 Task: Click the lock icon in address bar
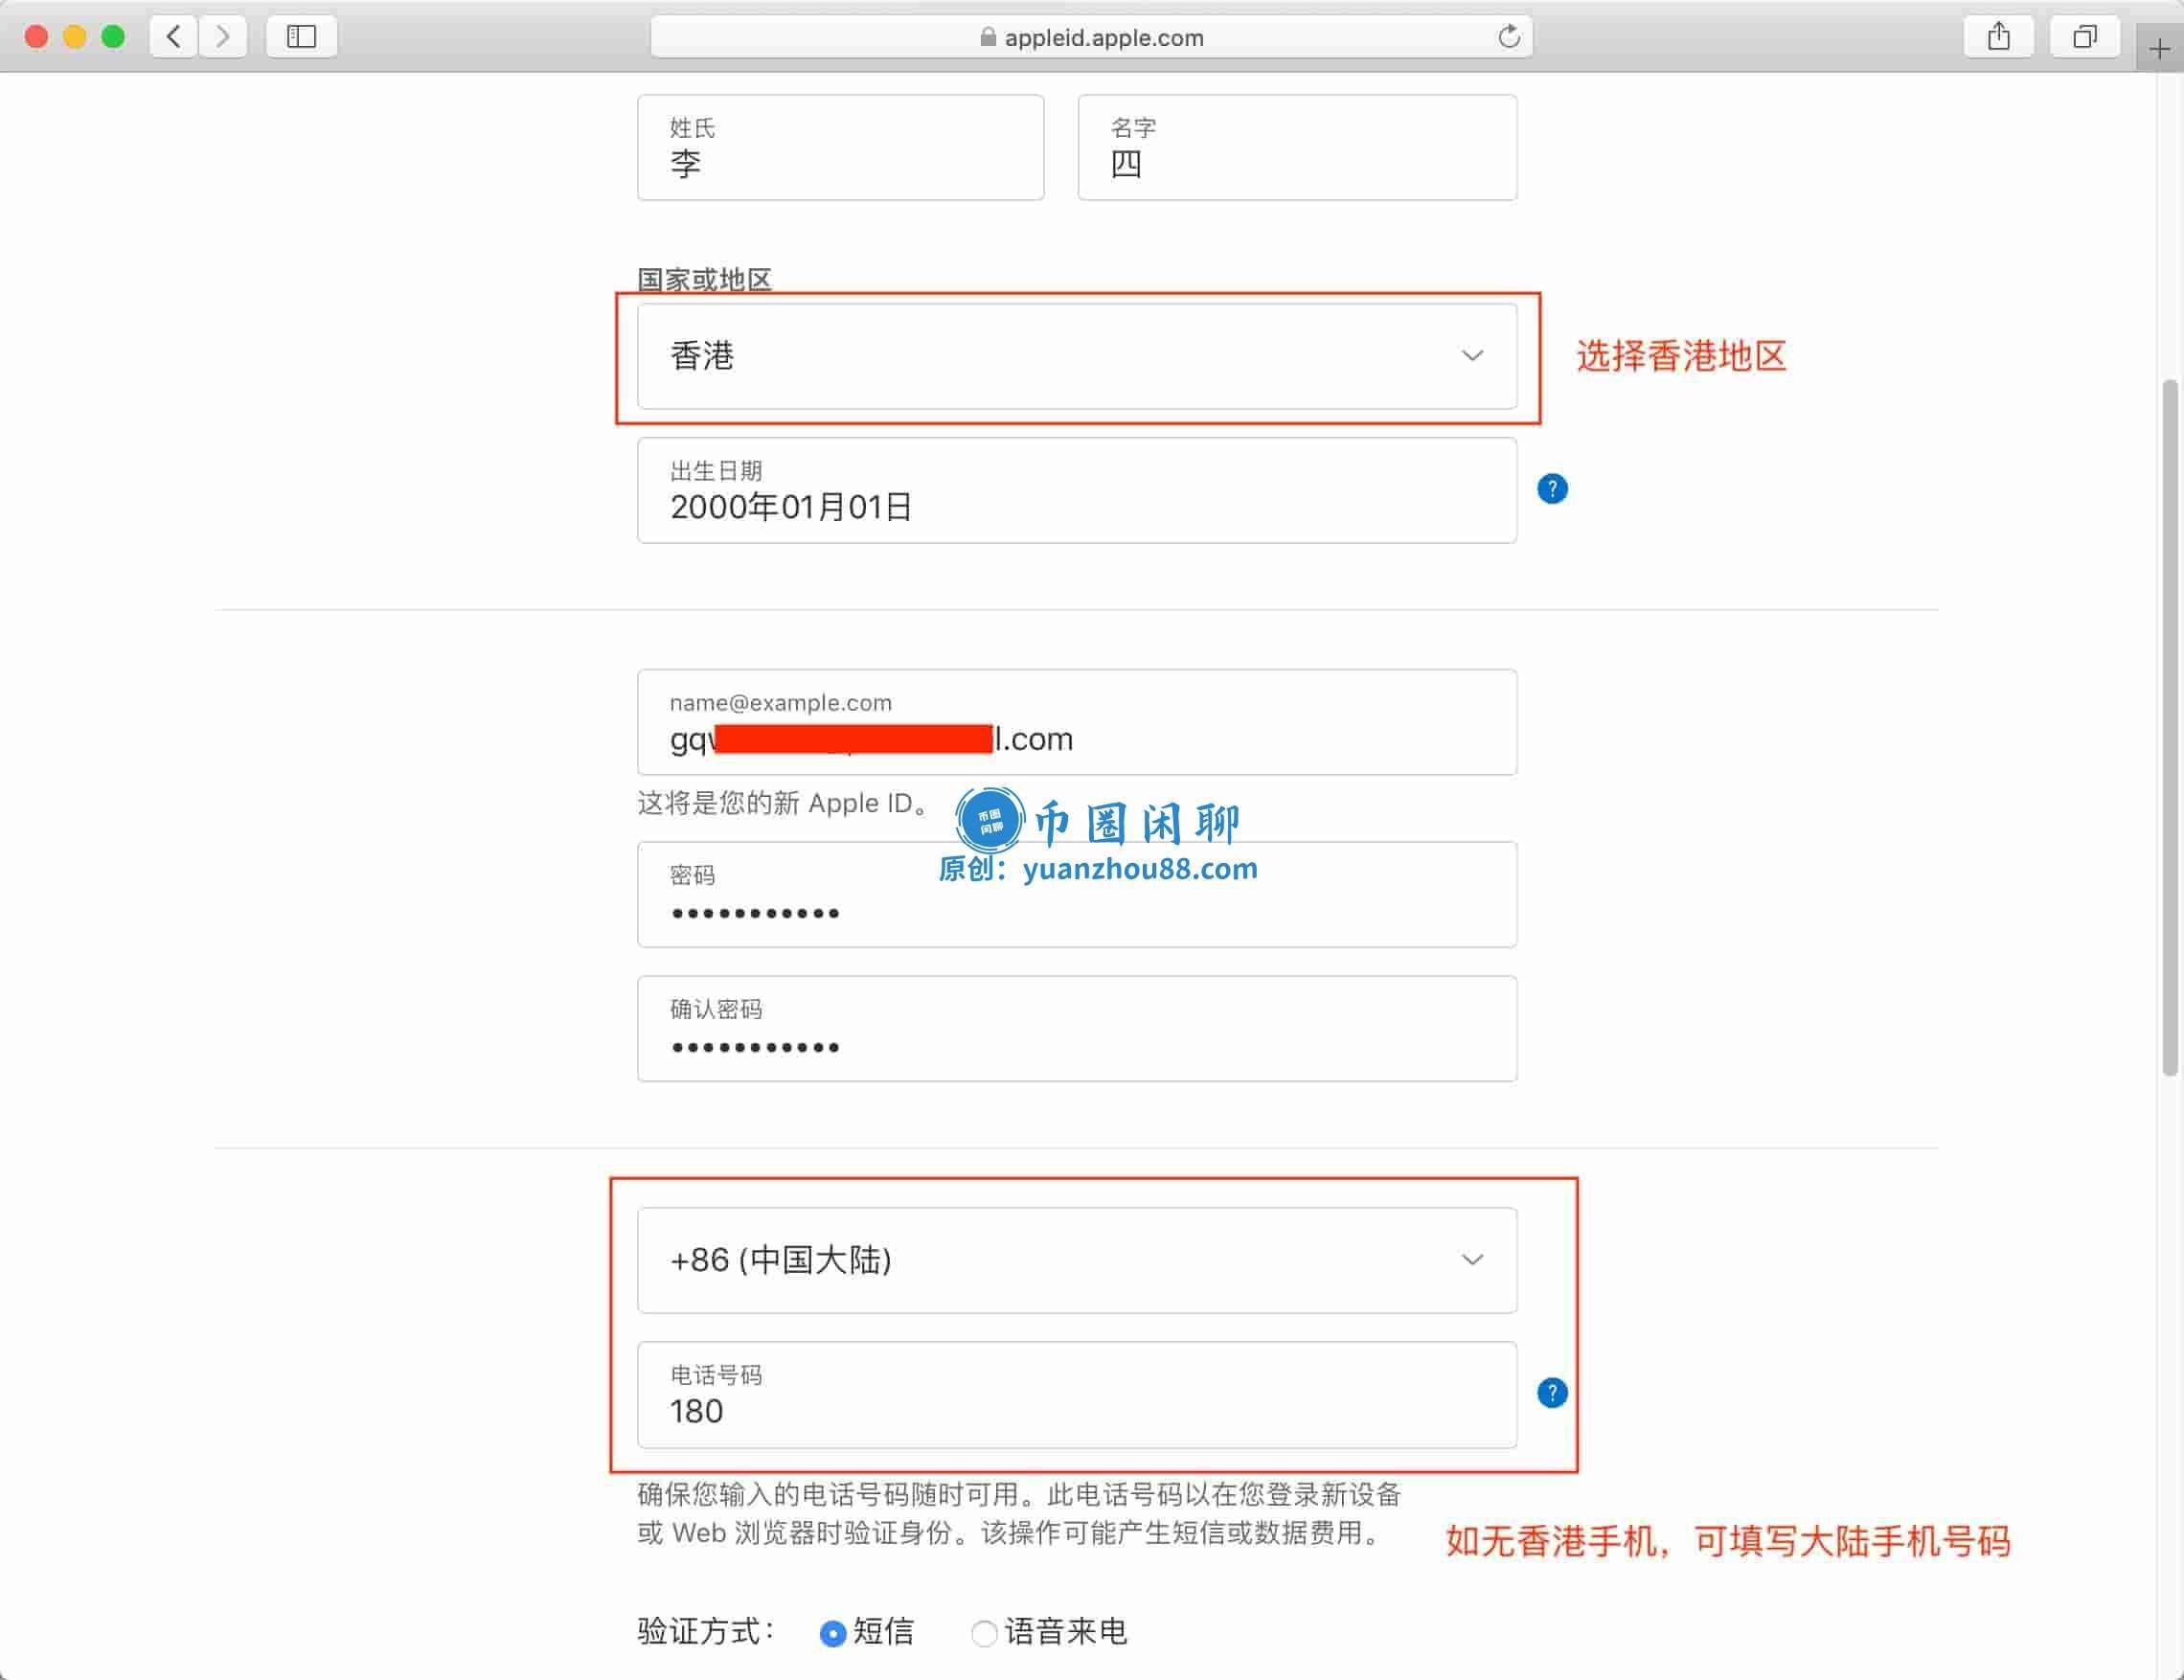tap(987, 37)
